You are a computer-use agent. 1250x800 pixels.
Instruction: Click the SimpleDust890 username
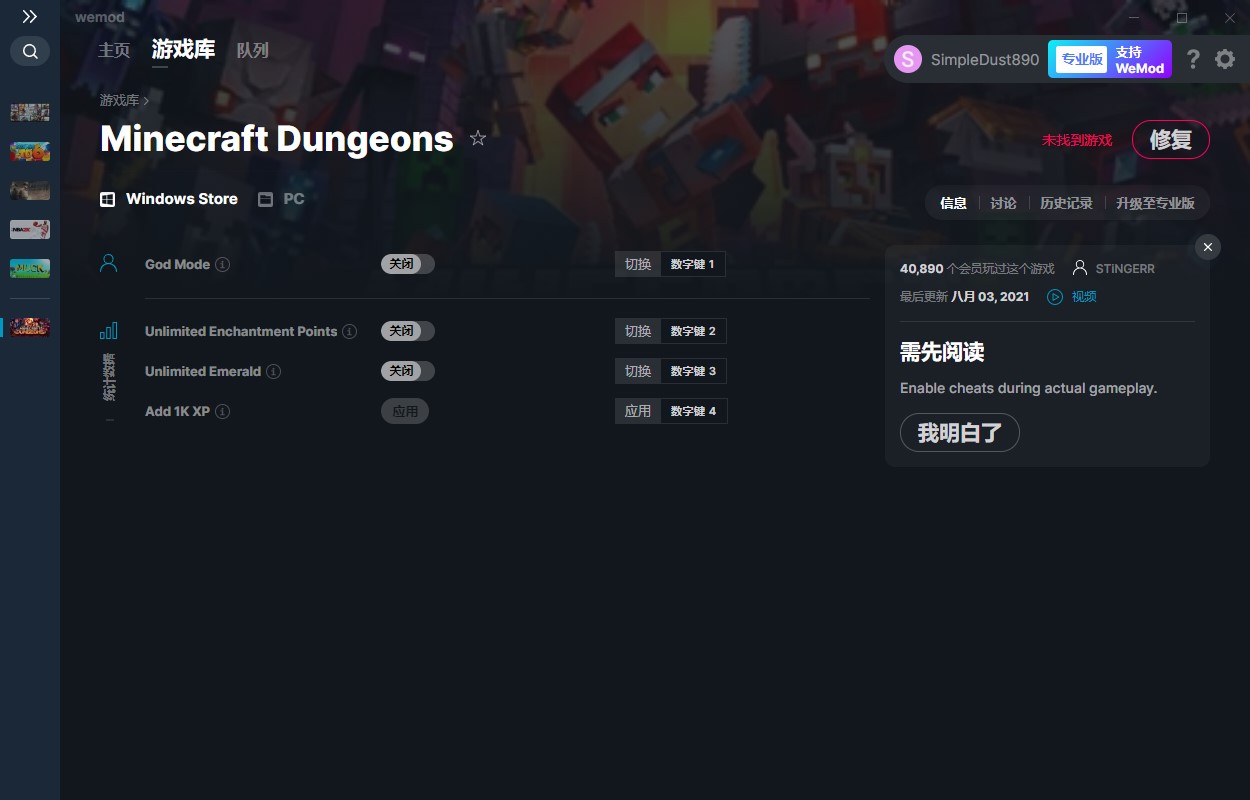985,59
